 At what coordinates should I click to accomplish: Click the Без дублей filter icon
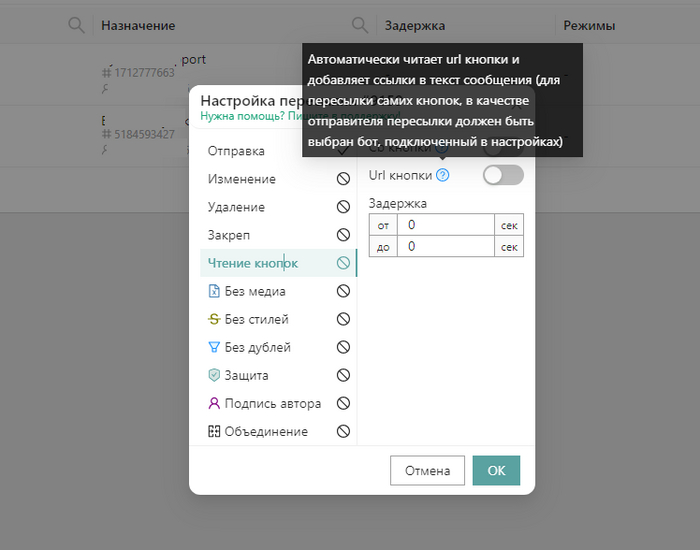pyautogui.click(x=214, y=347)
